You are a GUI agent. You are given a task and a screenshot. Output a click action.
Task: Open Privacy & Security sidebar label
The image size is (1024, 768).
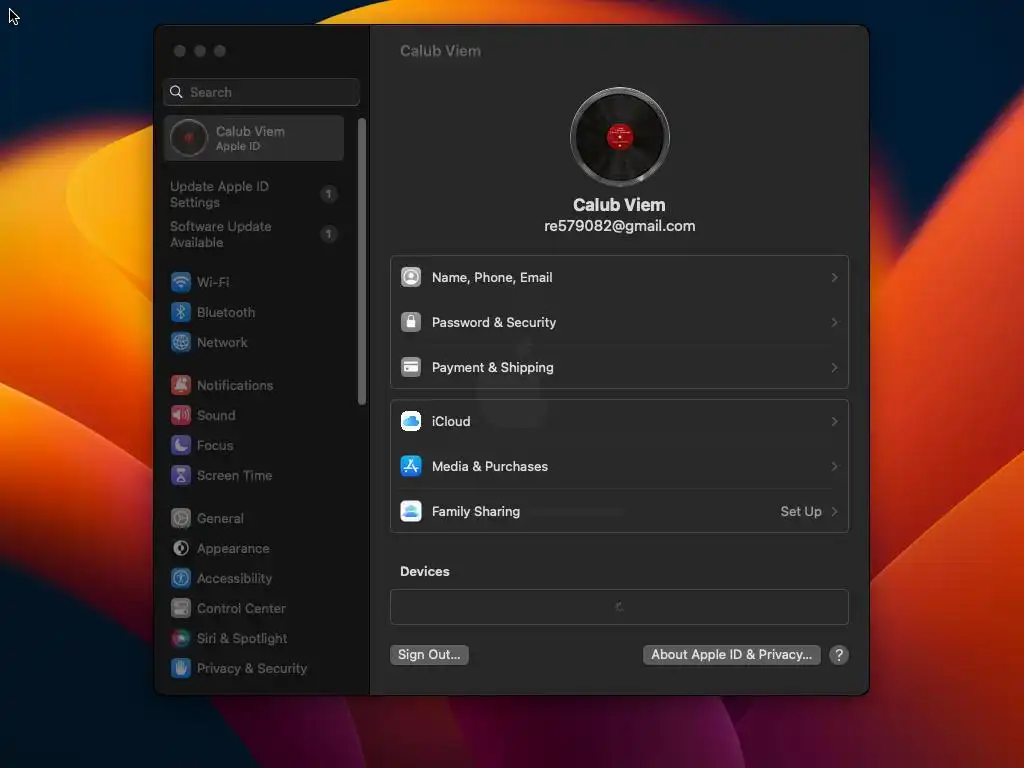(x=251, y=669)
